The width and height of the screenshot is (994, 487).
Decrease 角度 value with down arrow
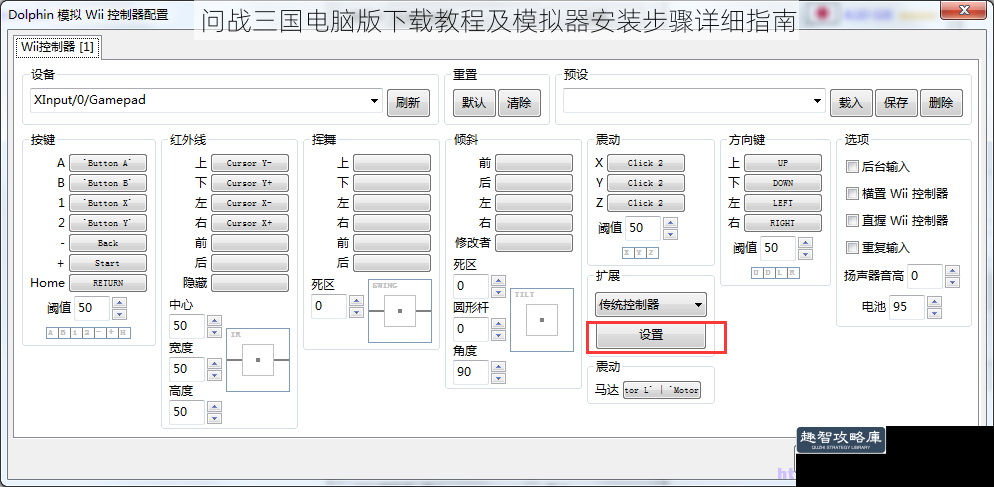499,379
